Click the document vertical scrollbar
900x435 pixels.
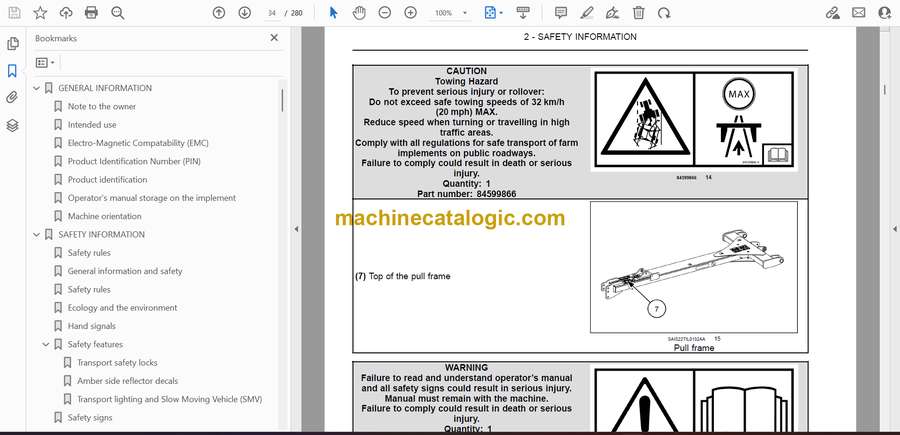(x=885, y=91)
